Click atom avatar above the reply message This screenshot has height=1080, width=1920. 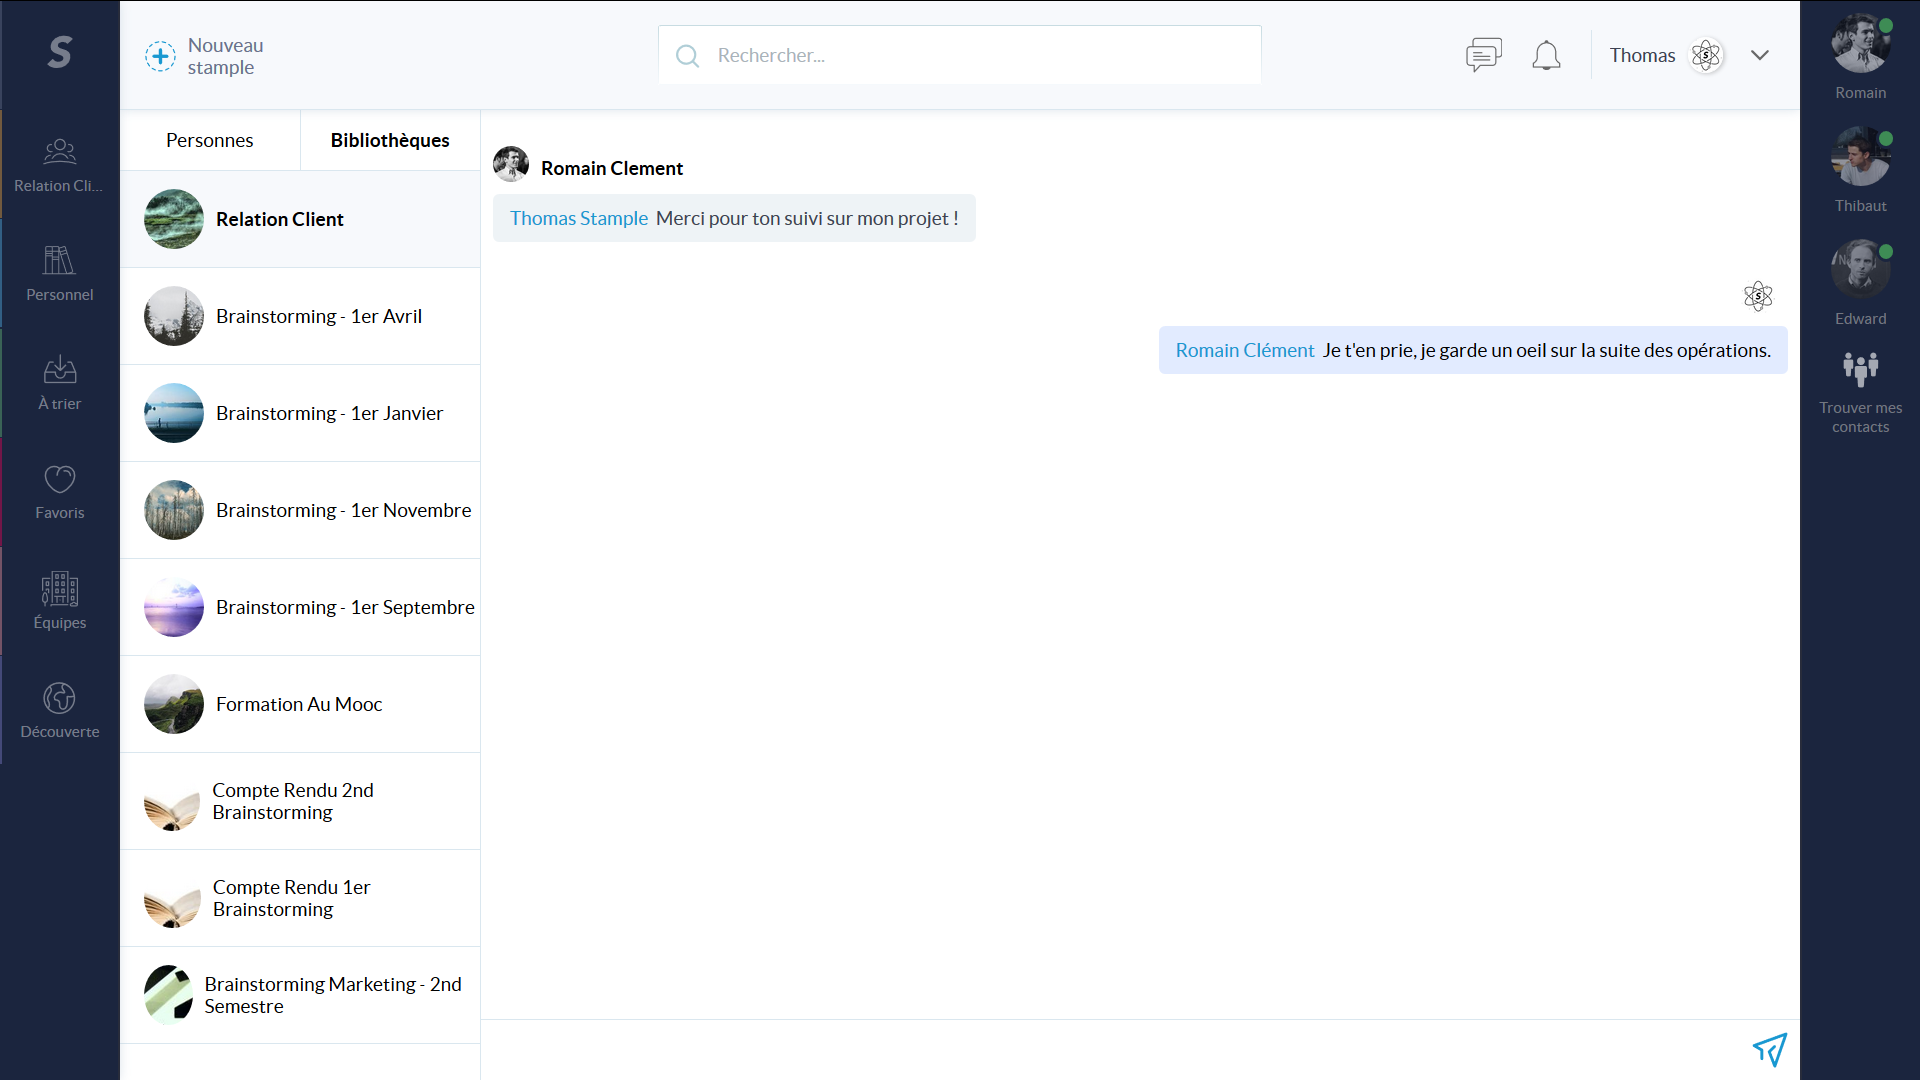(x=1758, y=296)
